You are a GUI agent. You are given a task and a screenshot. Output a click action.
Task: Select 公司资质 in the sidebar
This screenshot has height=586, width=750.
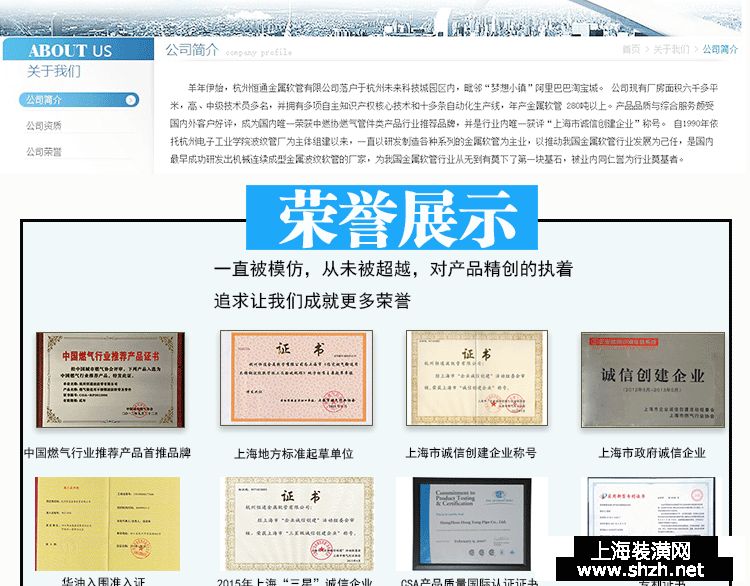(44, 126)
